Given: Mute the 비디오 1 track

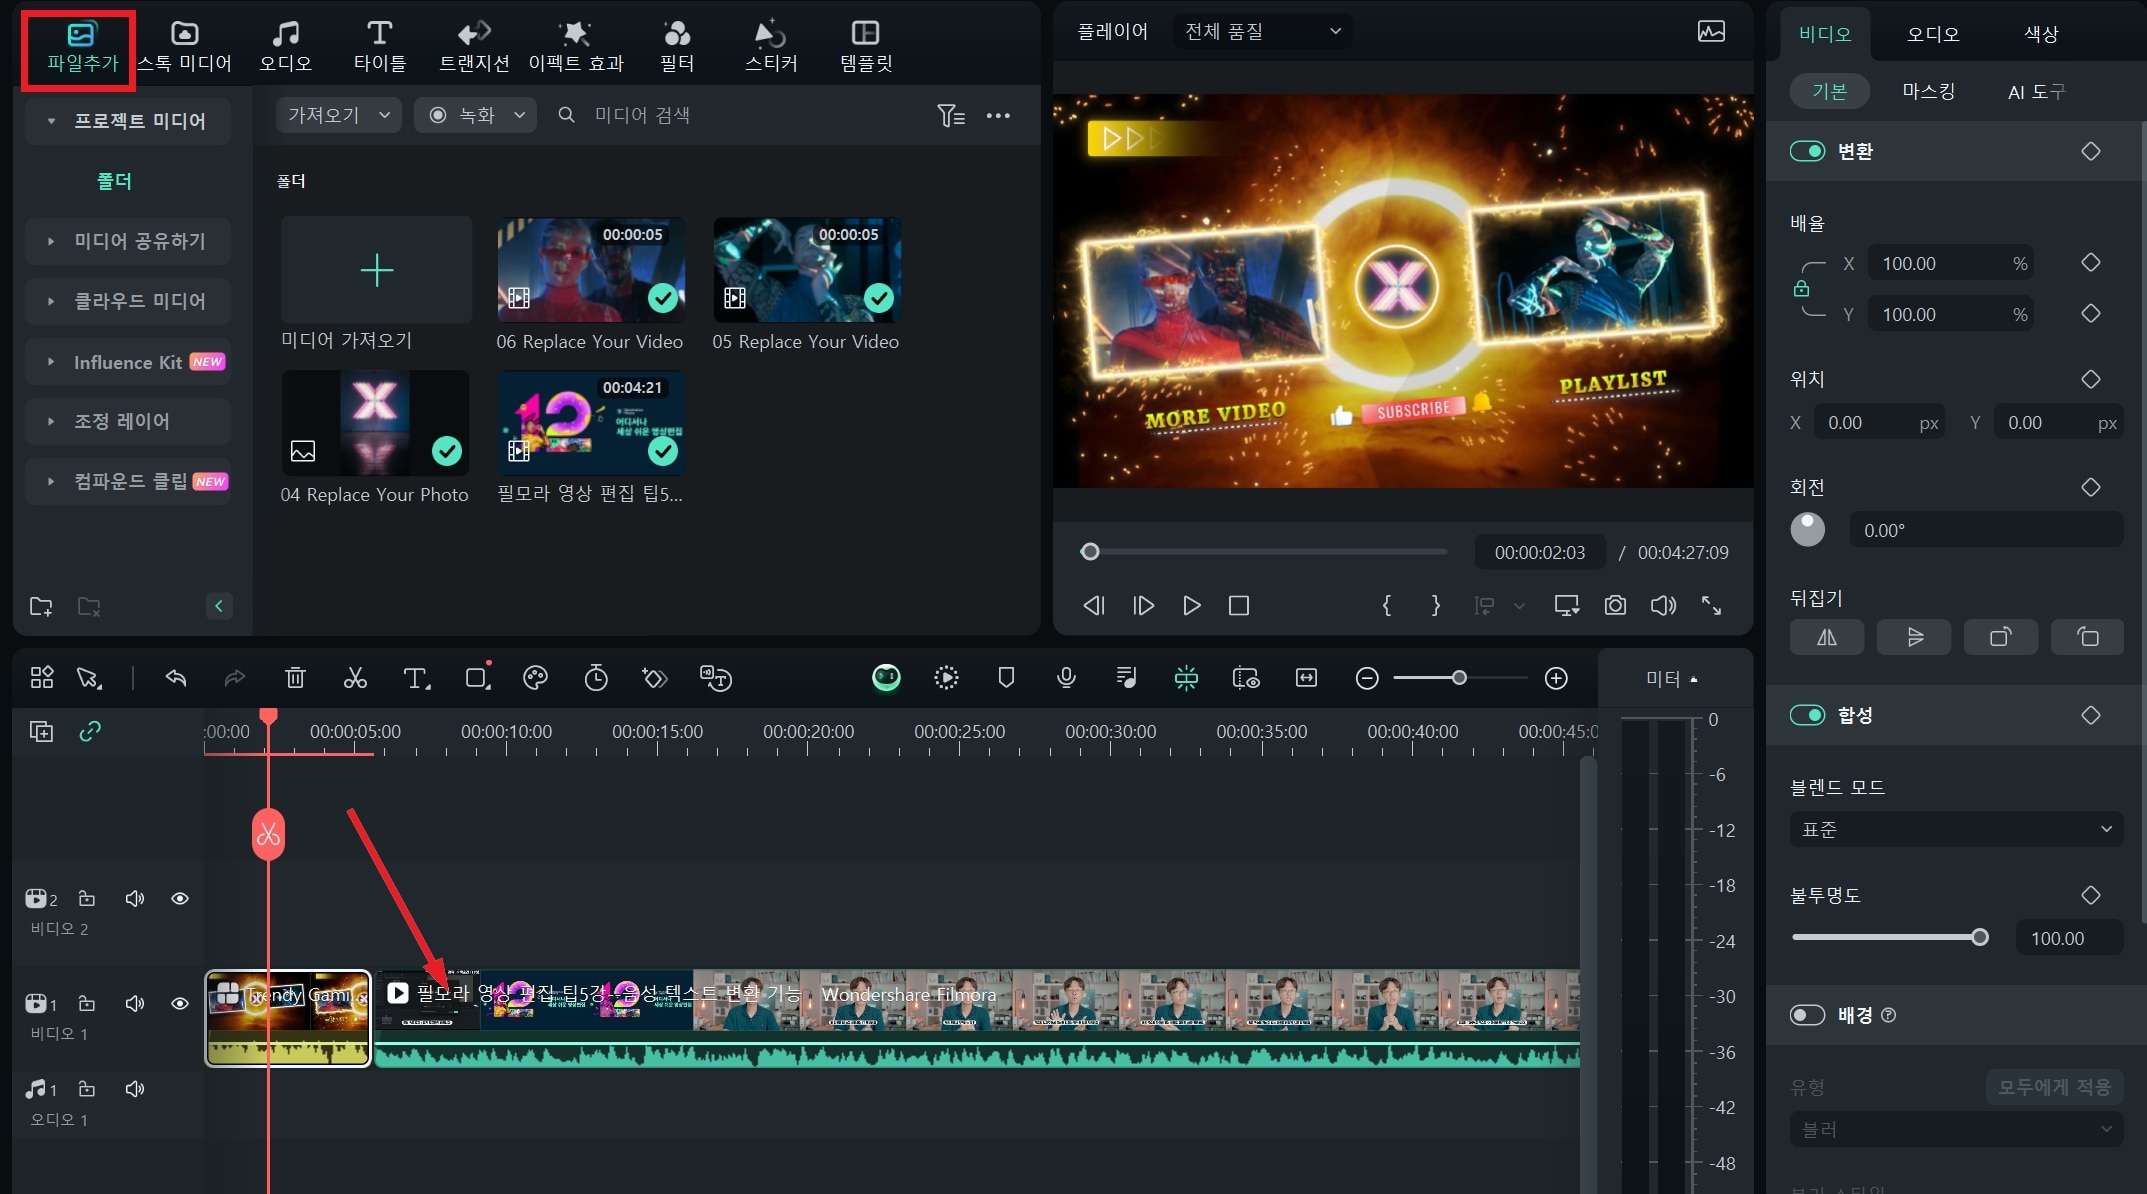Looking at the screenshot, I should tap(135, 1003).
